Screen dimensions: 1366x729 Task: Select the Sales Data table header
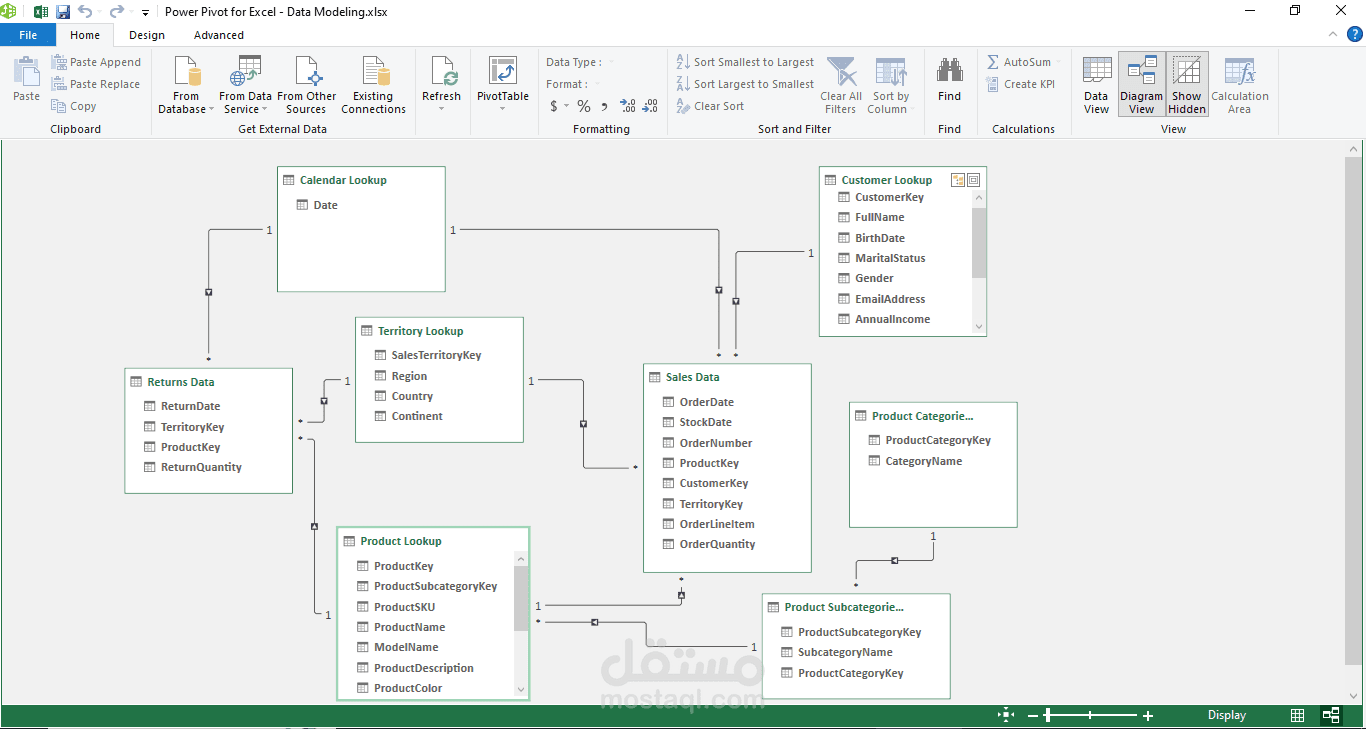coord(727,377)
